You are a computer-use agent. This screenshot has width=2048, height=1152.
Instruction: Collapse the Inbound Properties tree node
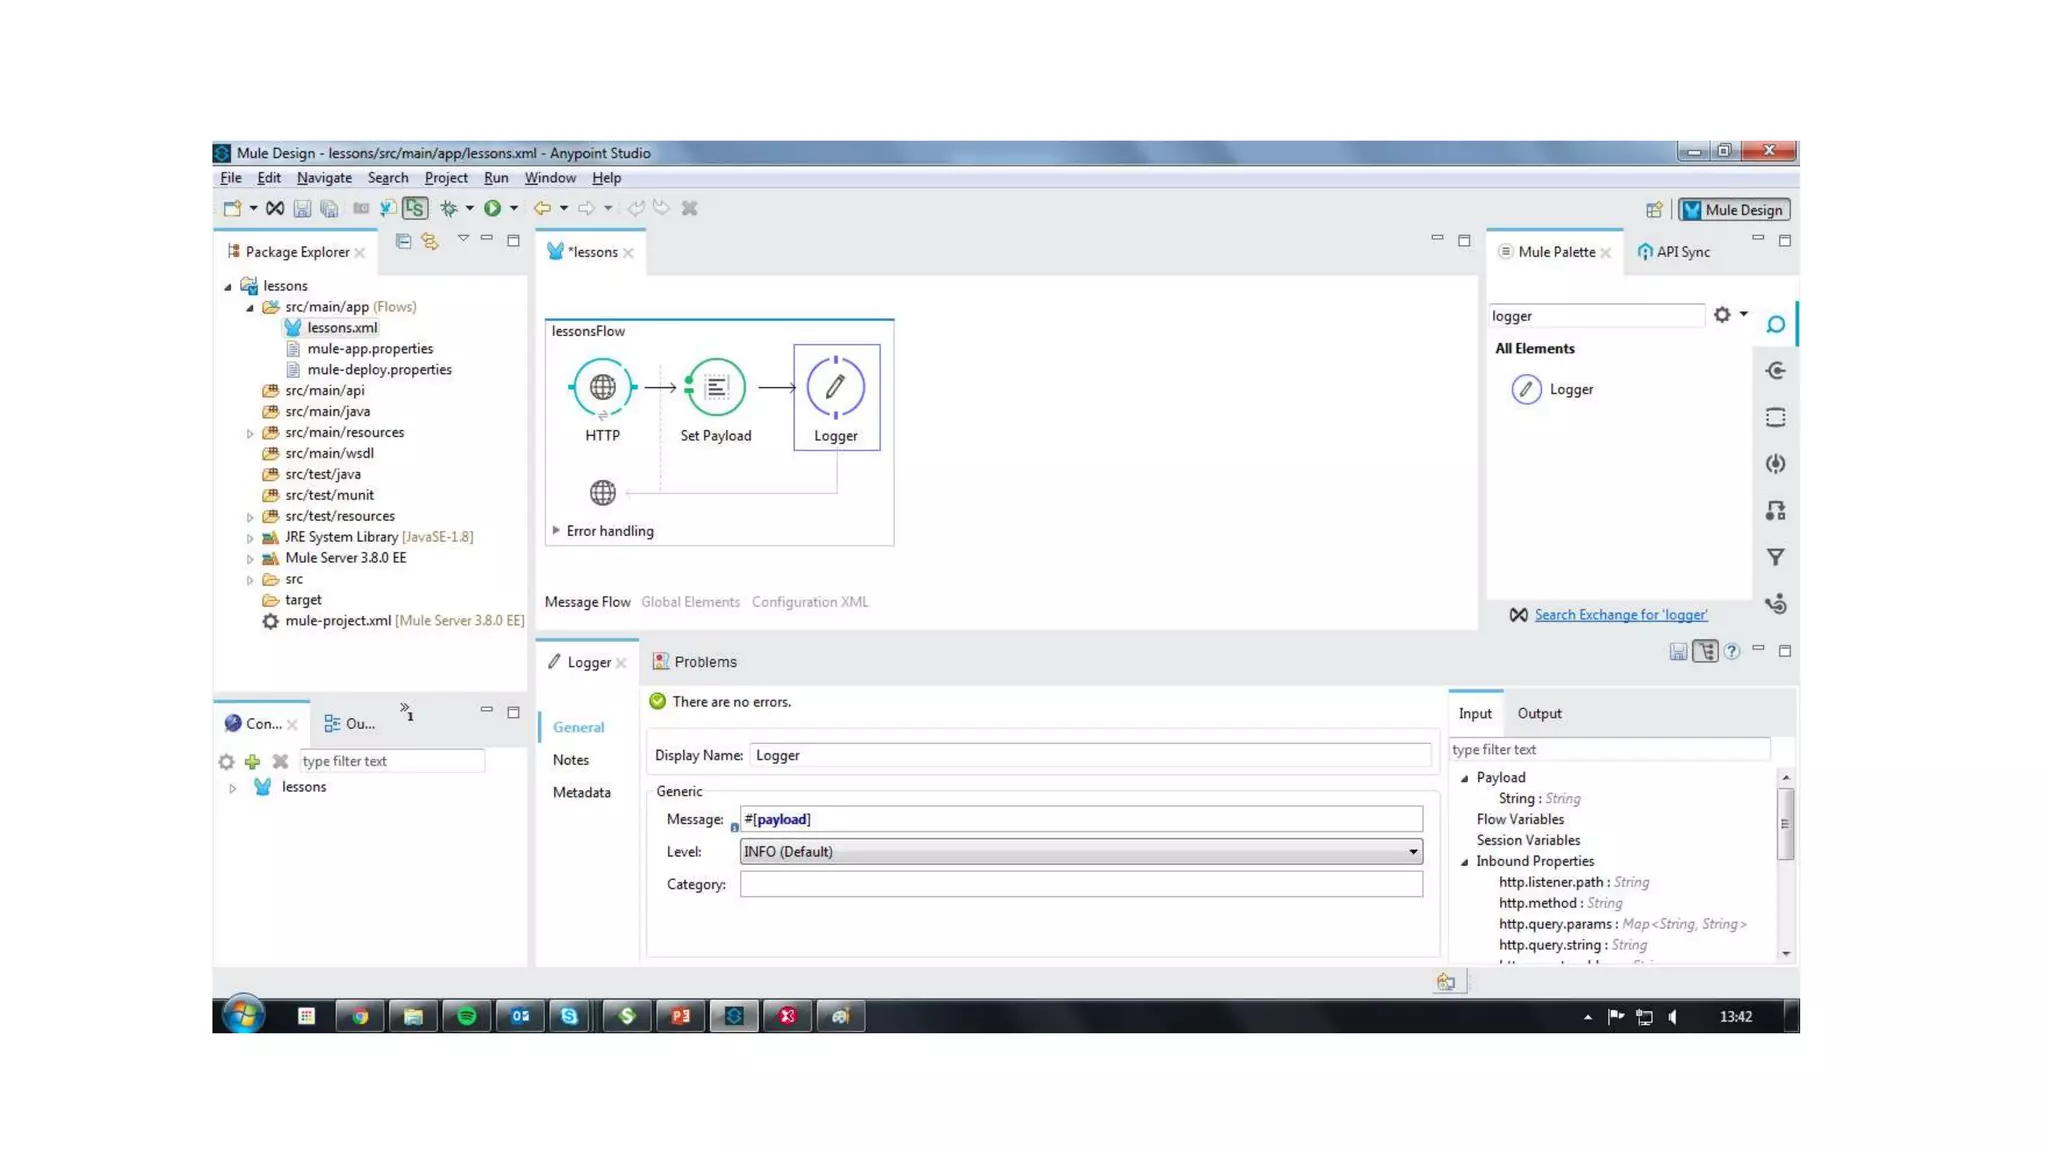pos(1465,862)
